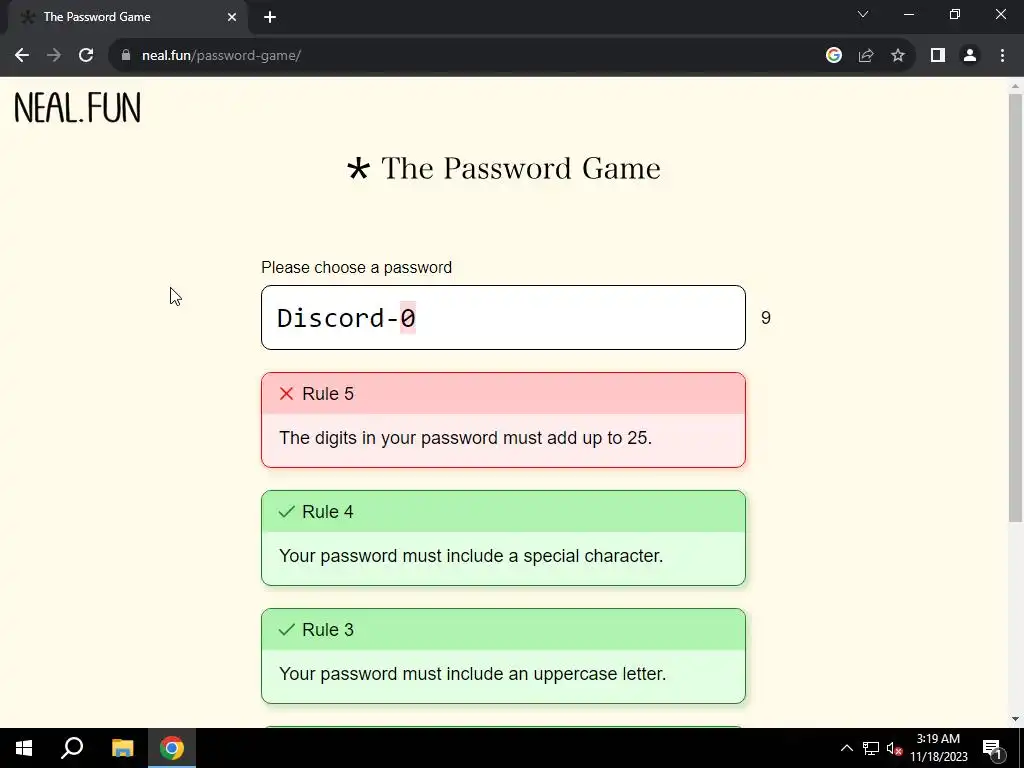
Task: Click the green checkmark on Rule 3
Action: 286,630
